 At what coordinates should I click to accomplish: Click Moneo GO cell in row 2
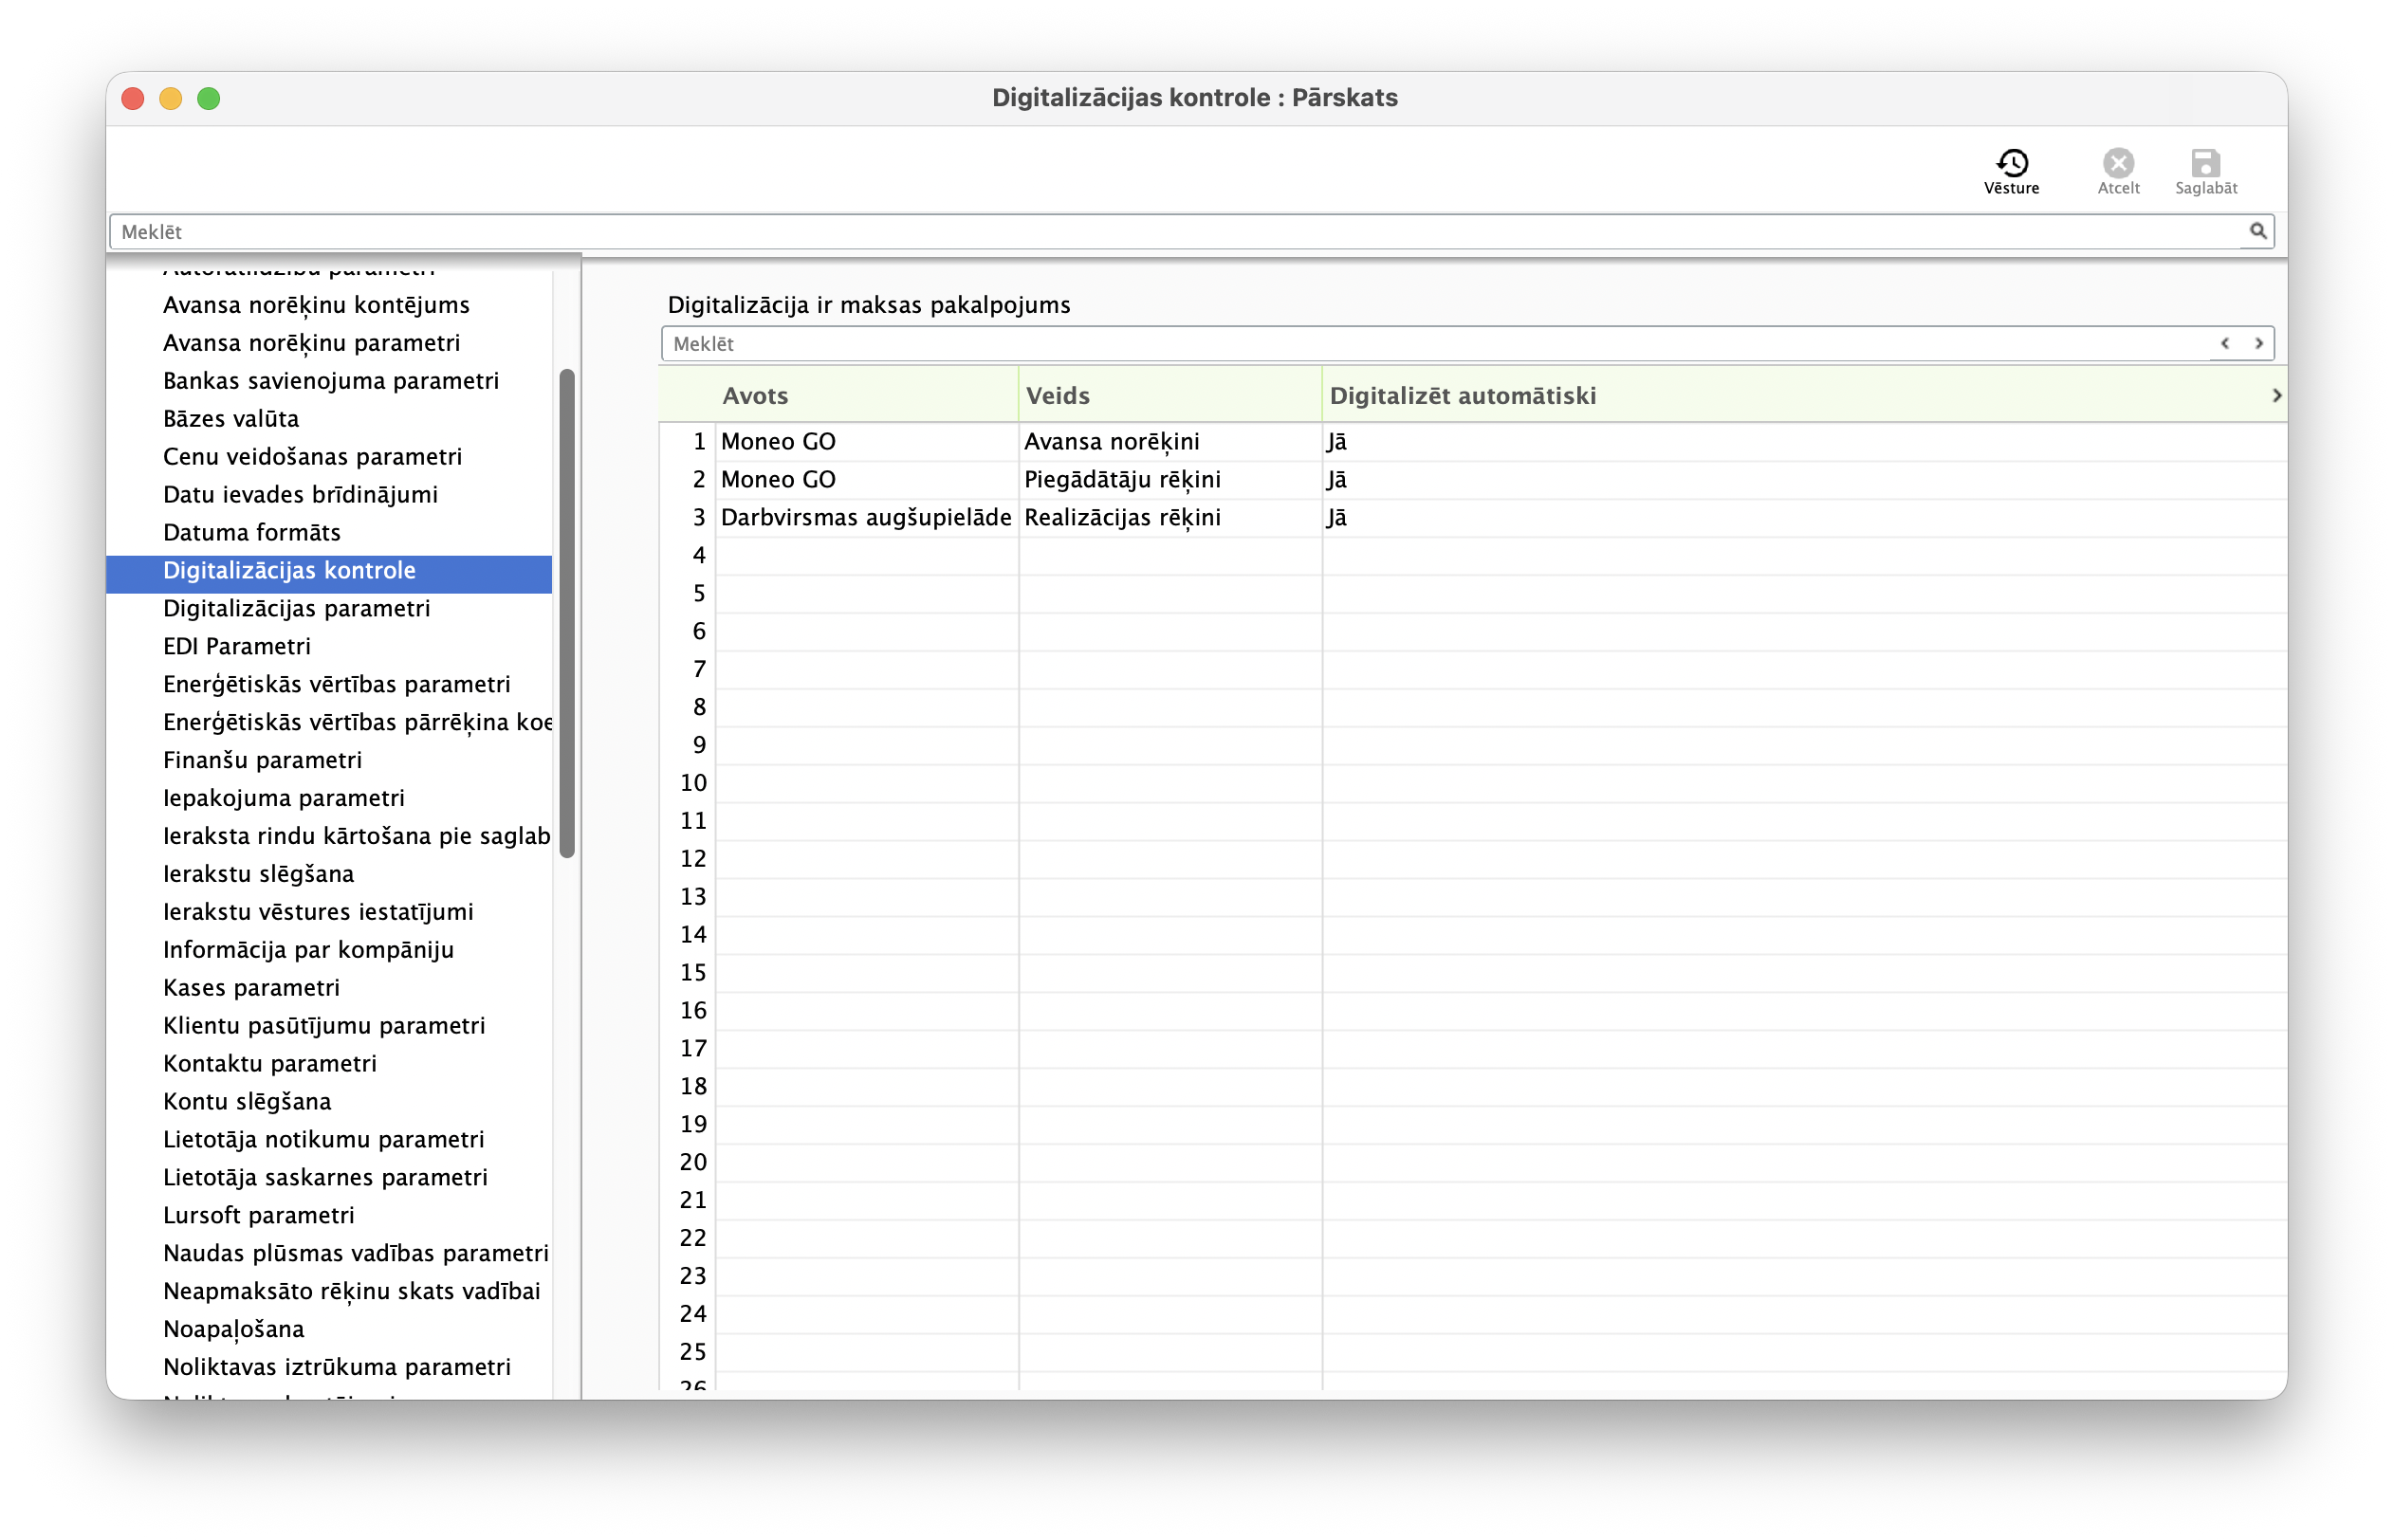867,479
